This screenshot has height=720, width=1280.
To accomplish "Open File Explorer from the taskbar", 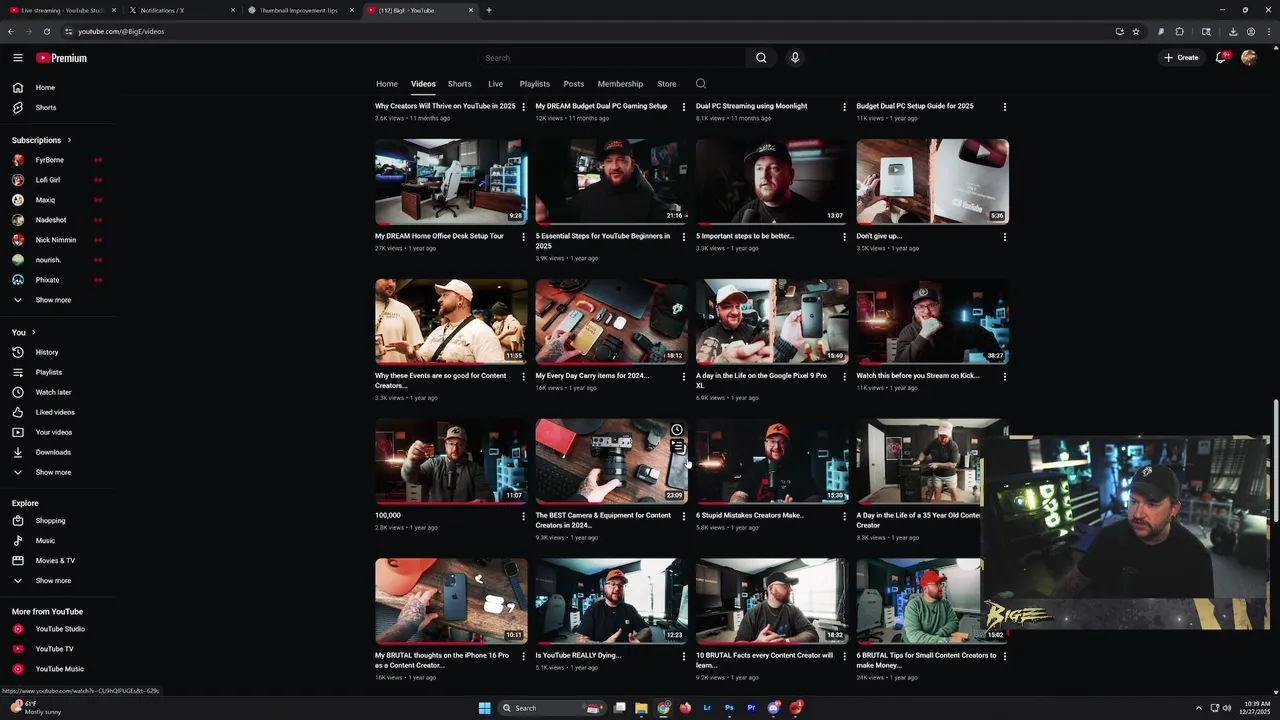I will 641,708.
